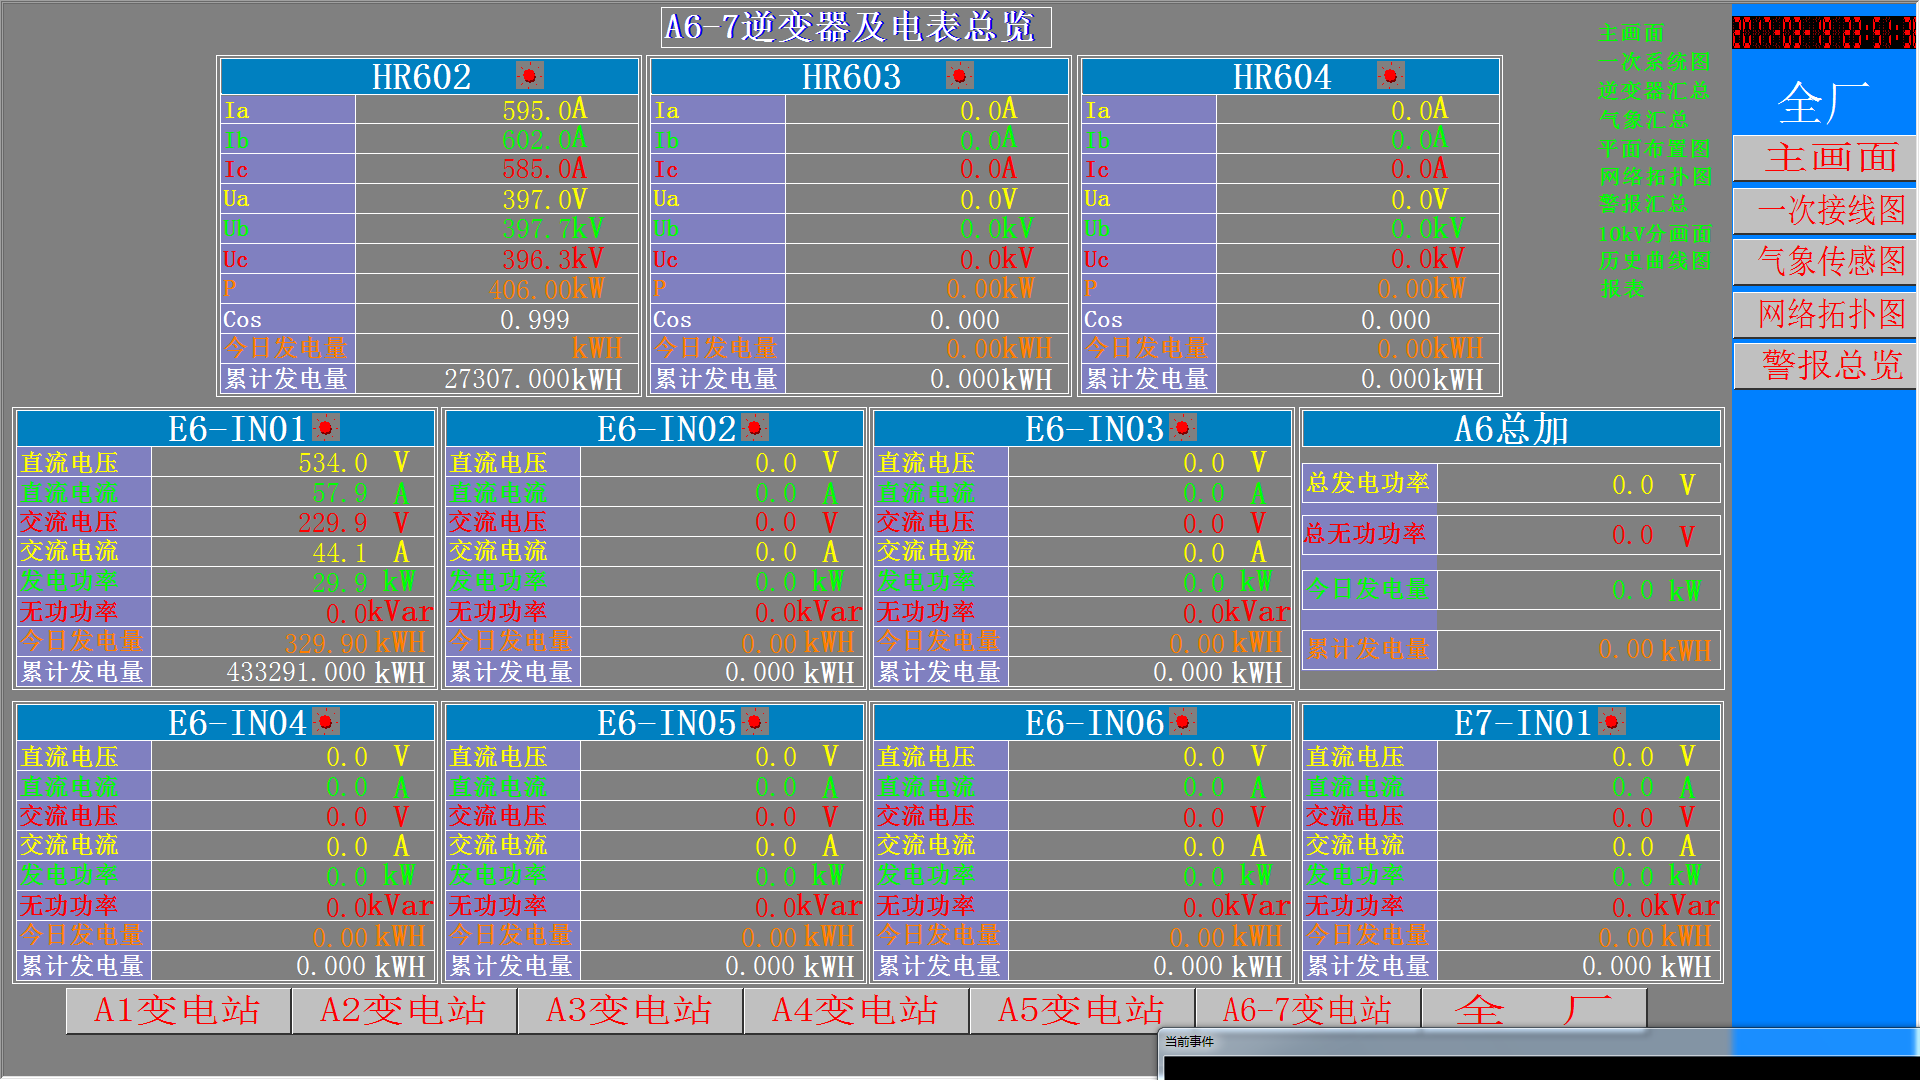Click the E6-IN02 red status lamp
1920x1080 pixels.
(755, 428)
